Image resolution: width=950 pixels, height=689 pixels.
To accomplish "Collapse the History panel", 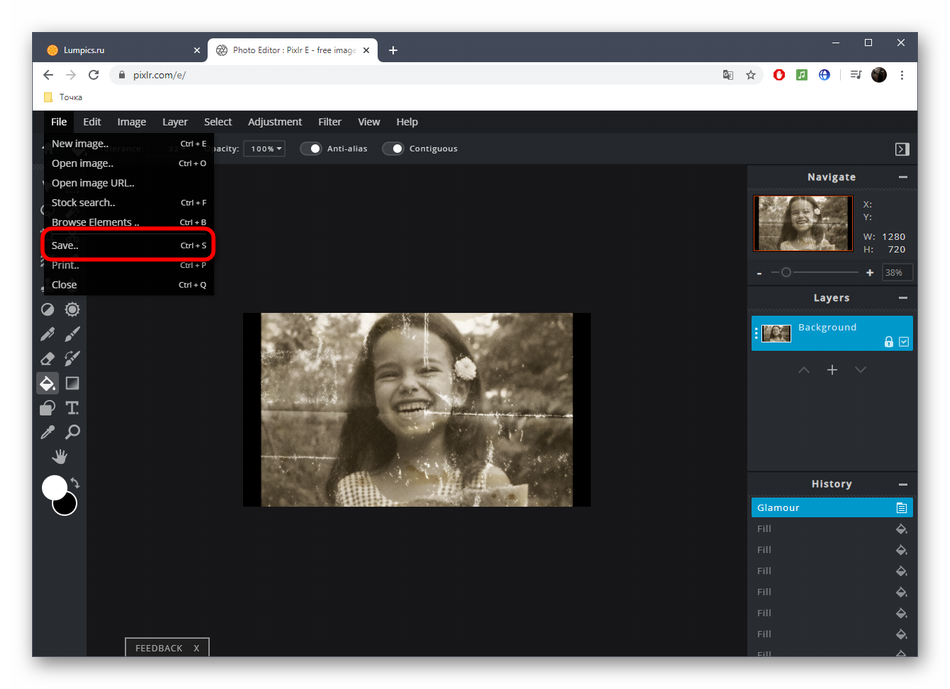I will (902, 484).
